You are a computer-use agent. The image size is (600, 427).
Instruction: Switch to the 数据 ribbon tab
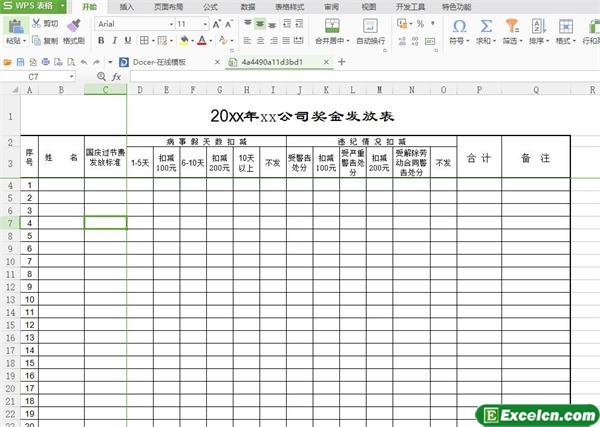click(248, 7)
